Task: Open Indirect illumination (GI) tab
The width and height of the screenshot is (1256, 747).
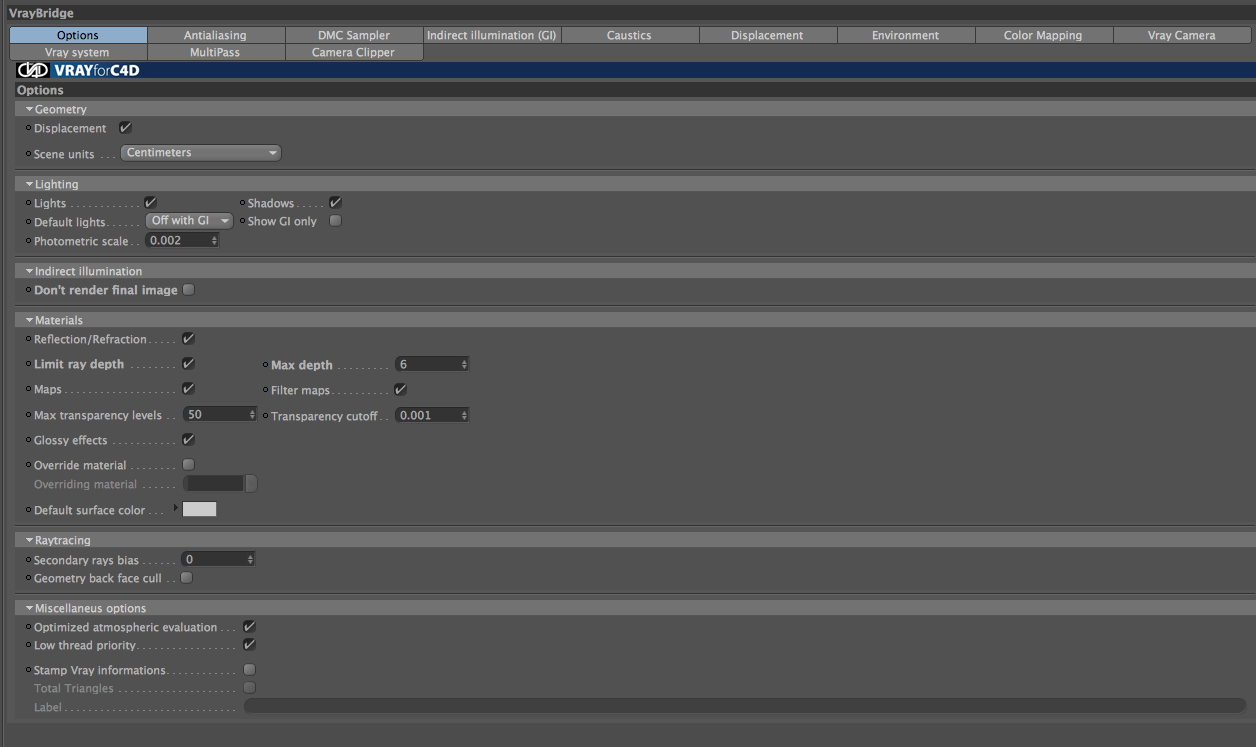Action: coord(492,35)
